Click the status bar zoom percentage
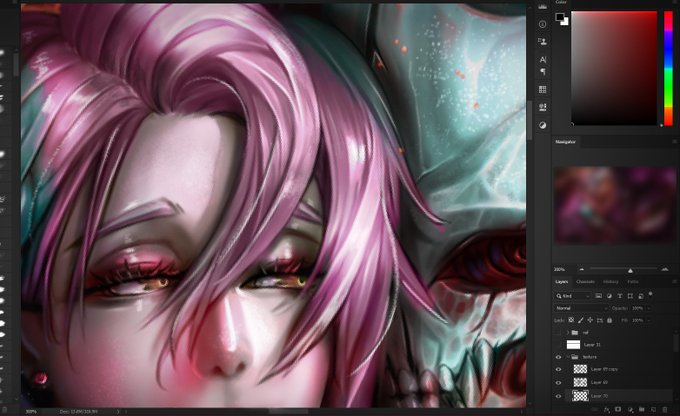The height and width of the screenshot is (416, 680). (31, 411)
